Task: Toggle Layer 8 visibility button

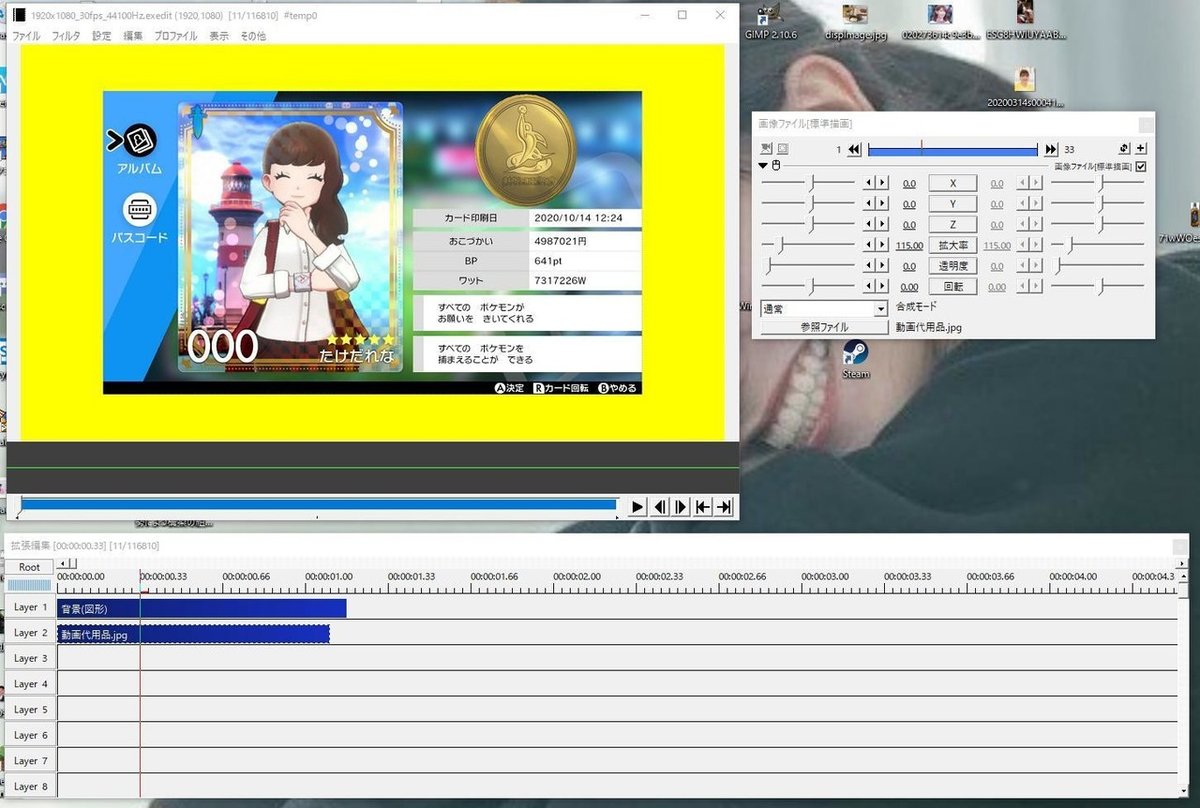Action: click(30, 787)
